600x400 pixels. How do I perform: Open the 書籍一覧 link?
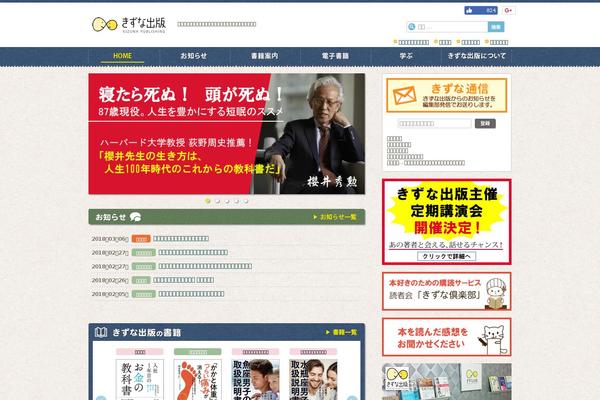click(341, 332)
